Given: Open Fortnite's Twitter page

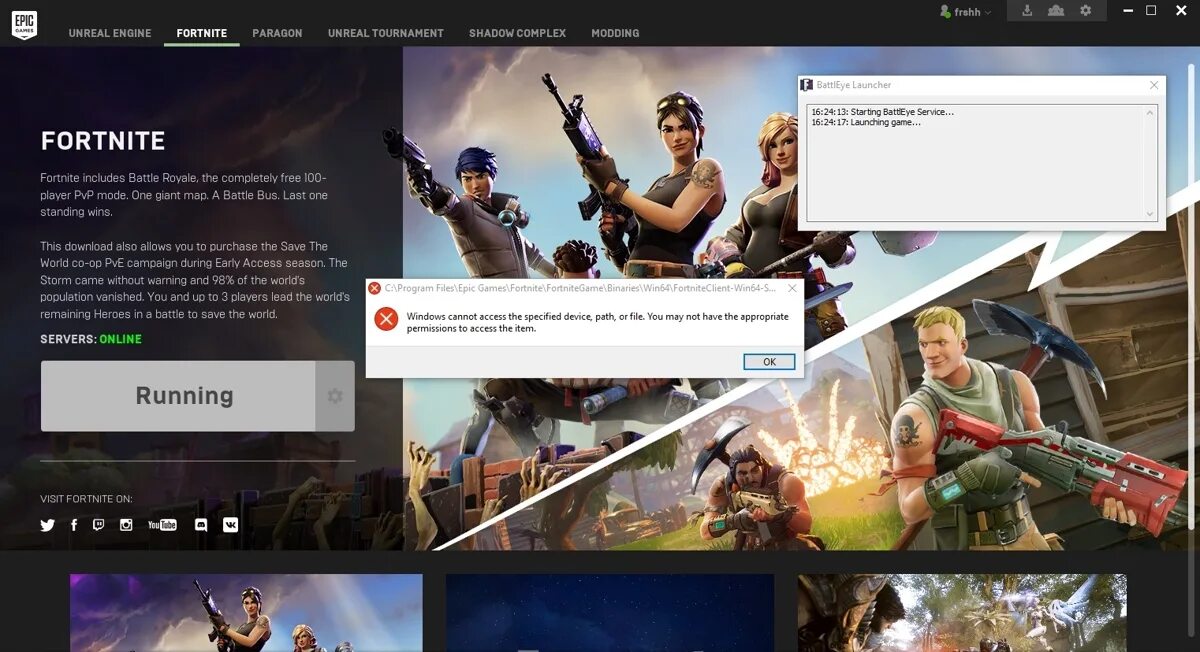Looking at the screenshot, I should point(47,525).
